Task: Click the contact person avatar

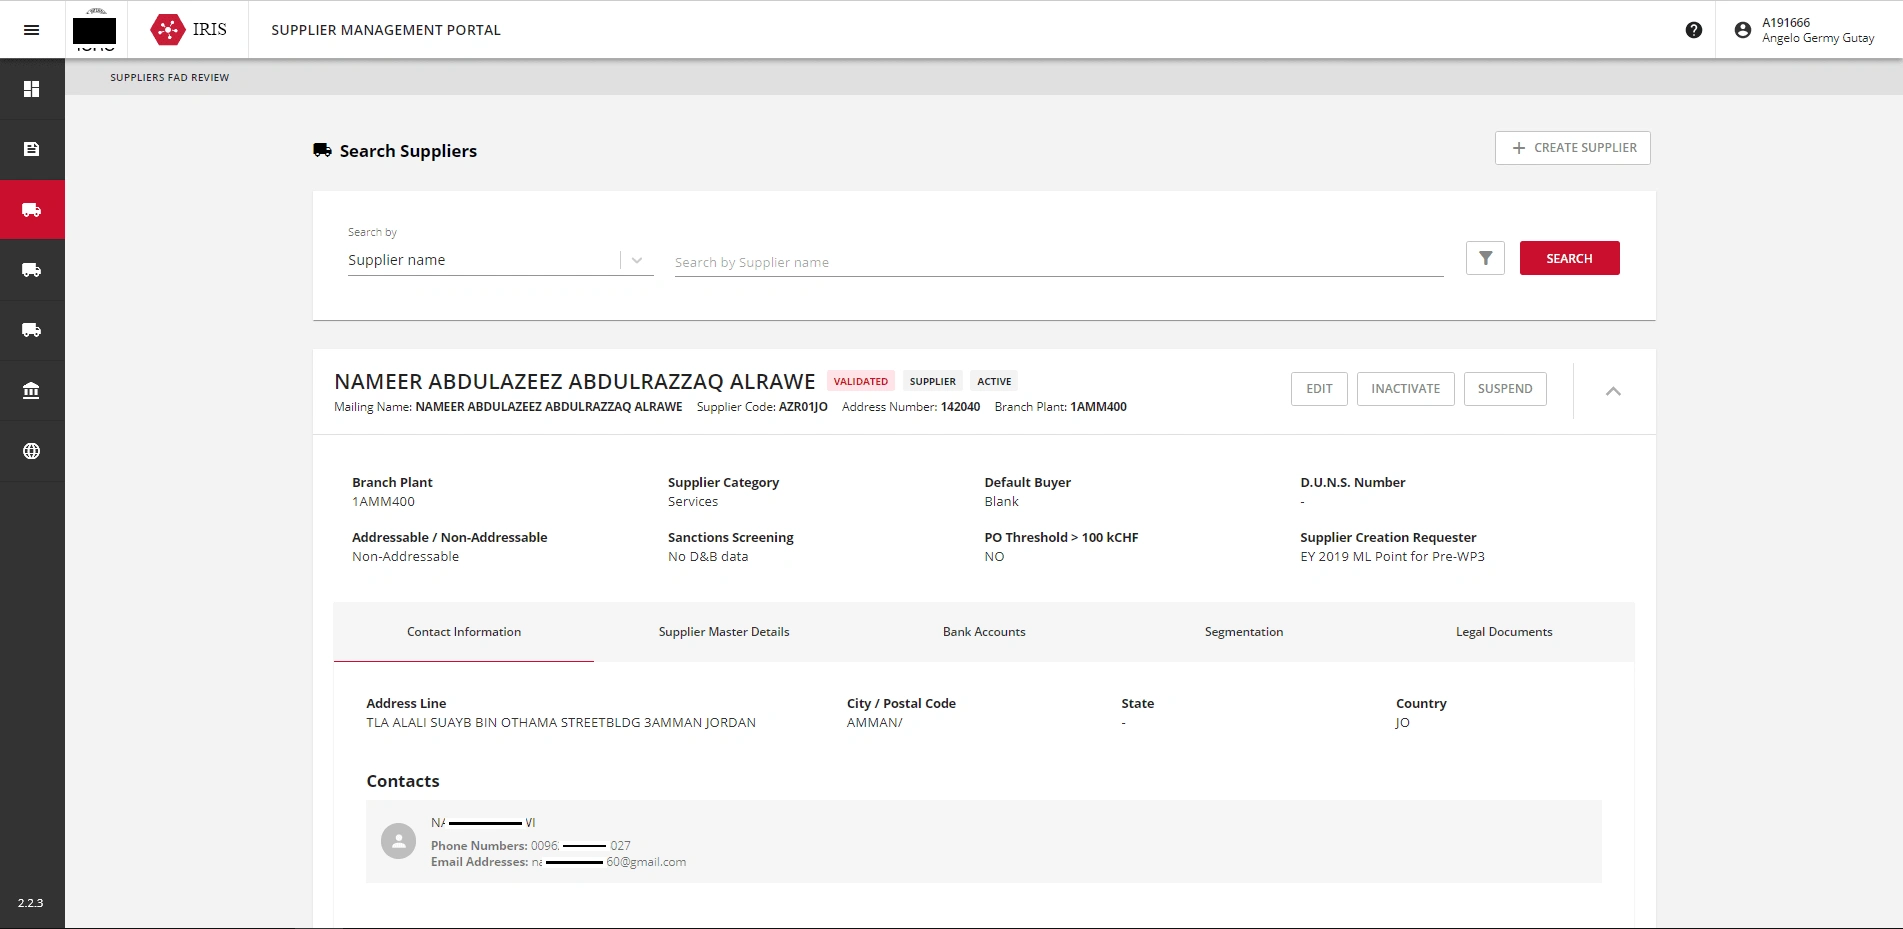Action: tap(398, 841)
